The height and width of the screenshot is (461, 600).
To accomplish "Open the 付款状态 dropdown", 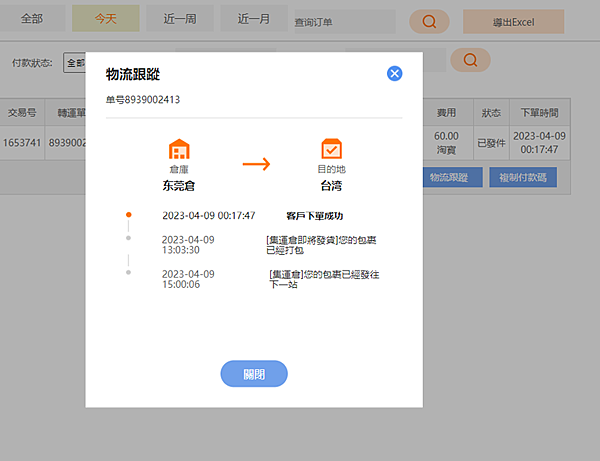I will tap(75, 63).
